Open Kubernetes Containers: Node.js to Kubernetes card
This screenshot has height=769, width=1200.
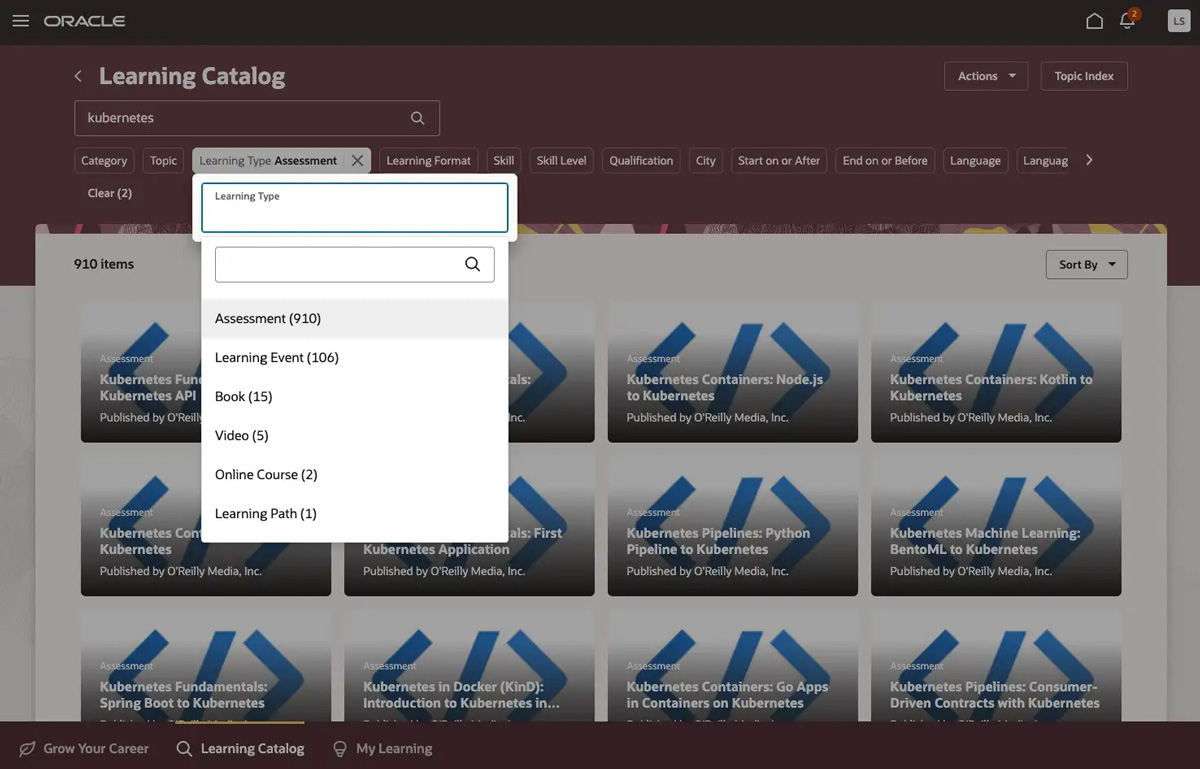pos(733,372)
